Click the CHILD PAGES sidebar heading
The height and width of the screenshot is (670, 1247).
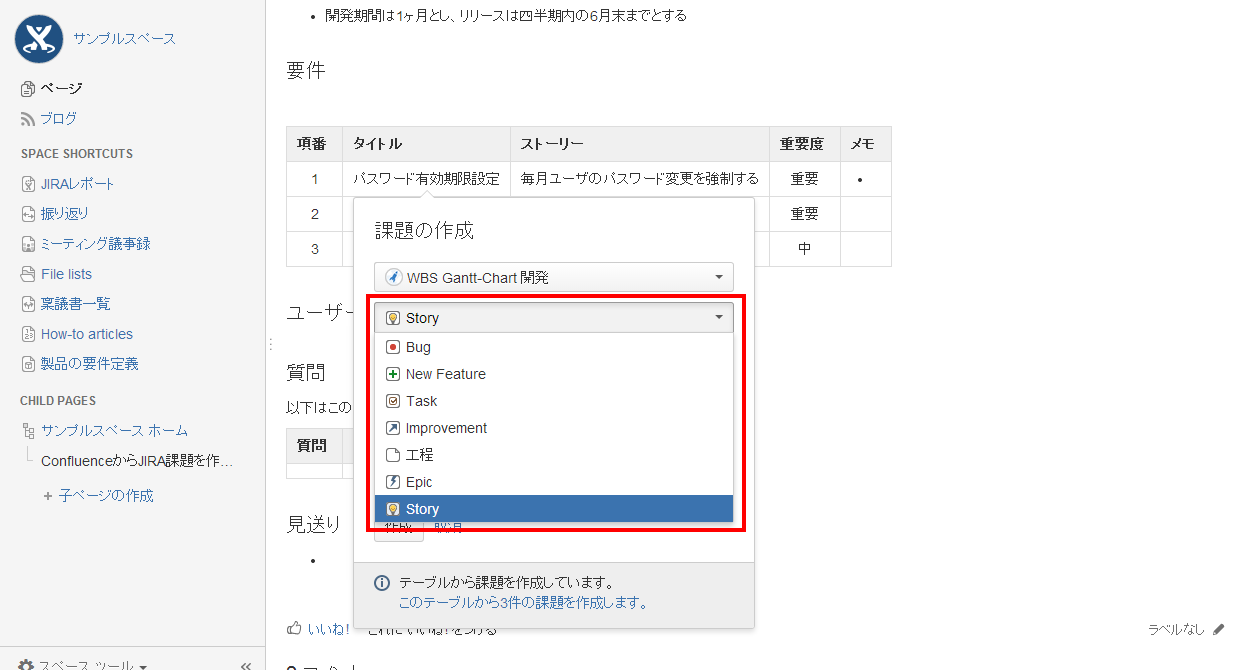(58, 401)
